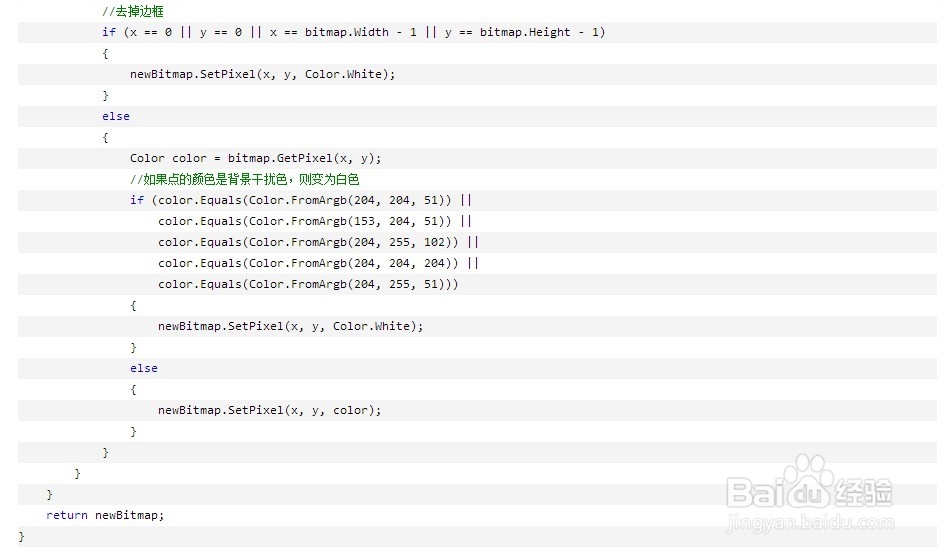Click the if keyword before color.Equals
947x555 pixels.
click(137, 201)
